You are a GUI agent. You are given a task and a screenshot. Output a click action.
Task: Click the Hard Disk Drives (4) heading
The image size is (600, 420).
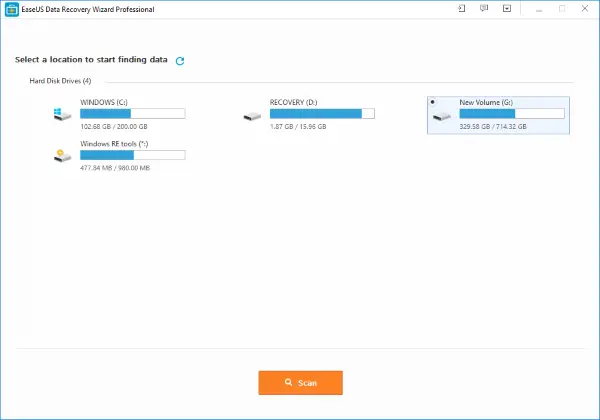[x=60, y=81]
